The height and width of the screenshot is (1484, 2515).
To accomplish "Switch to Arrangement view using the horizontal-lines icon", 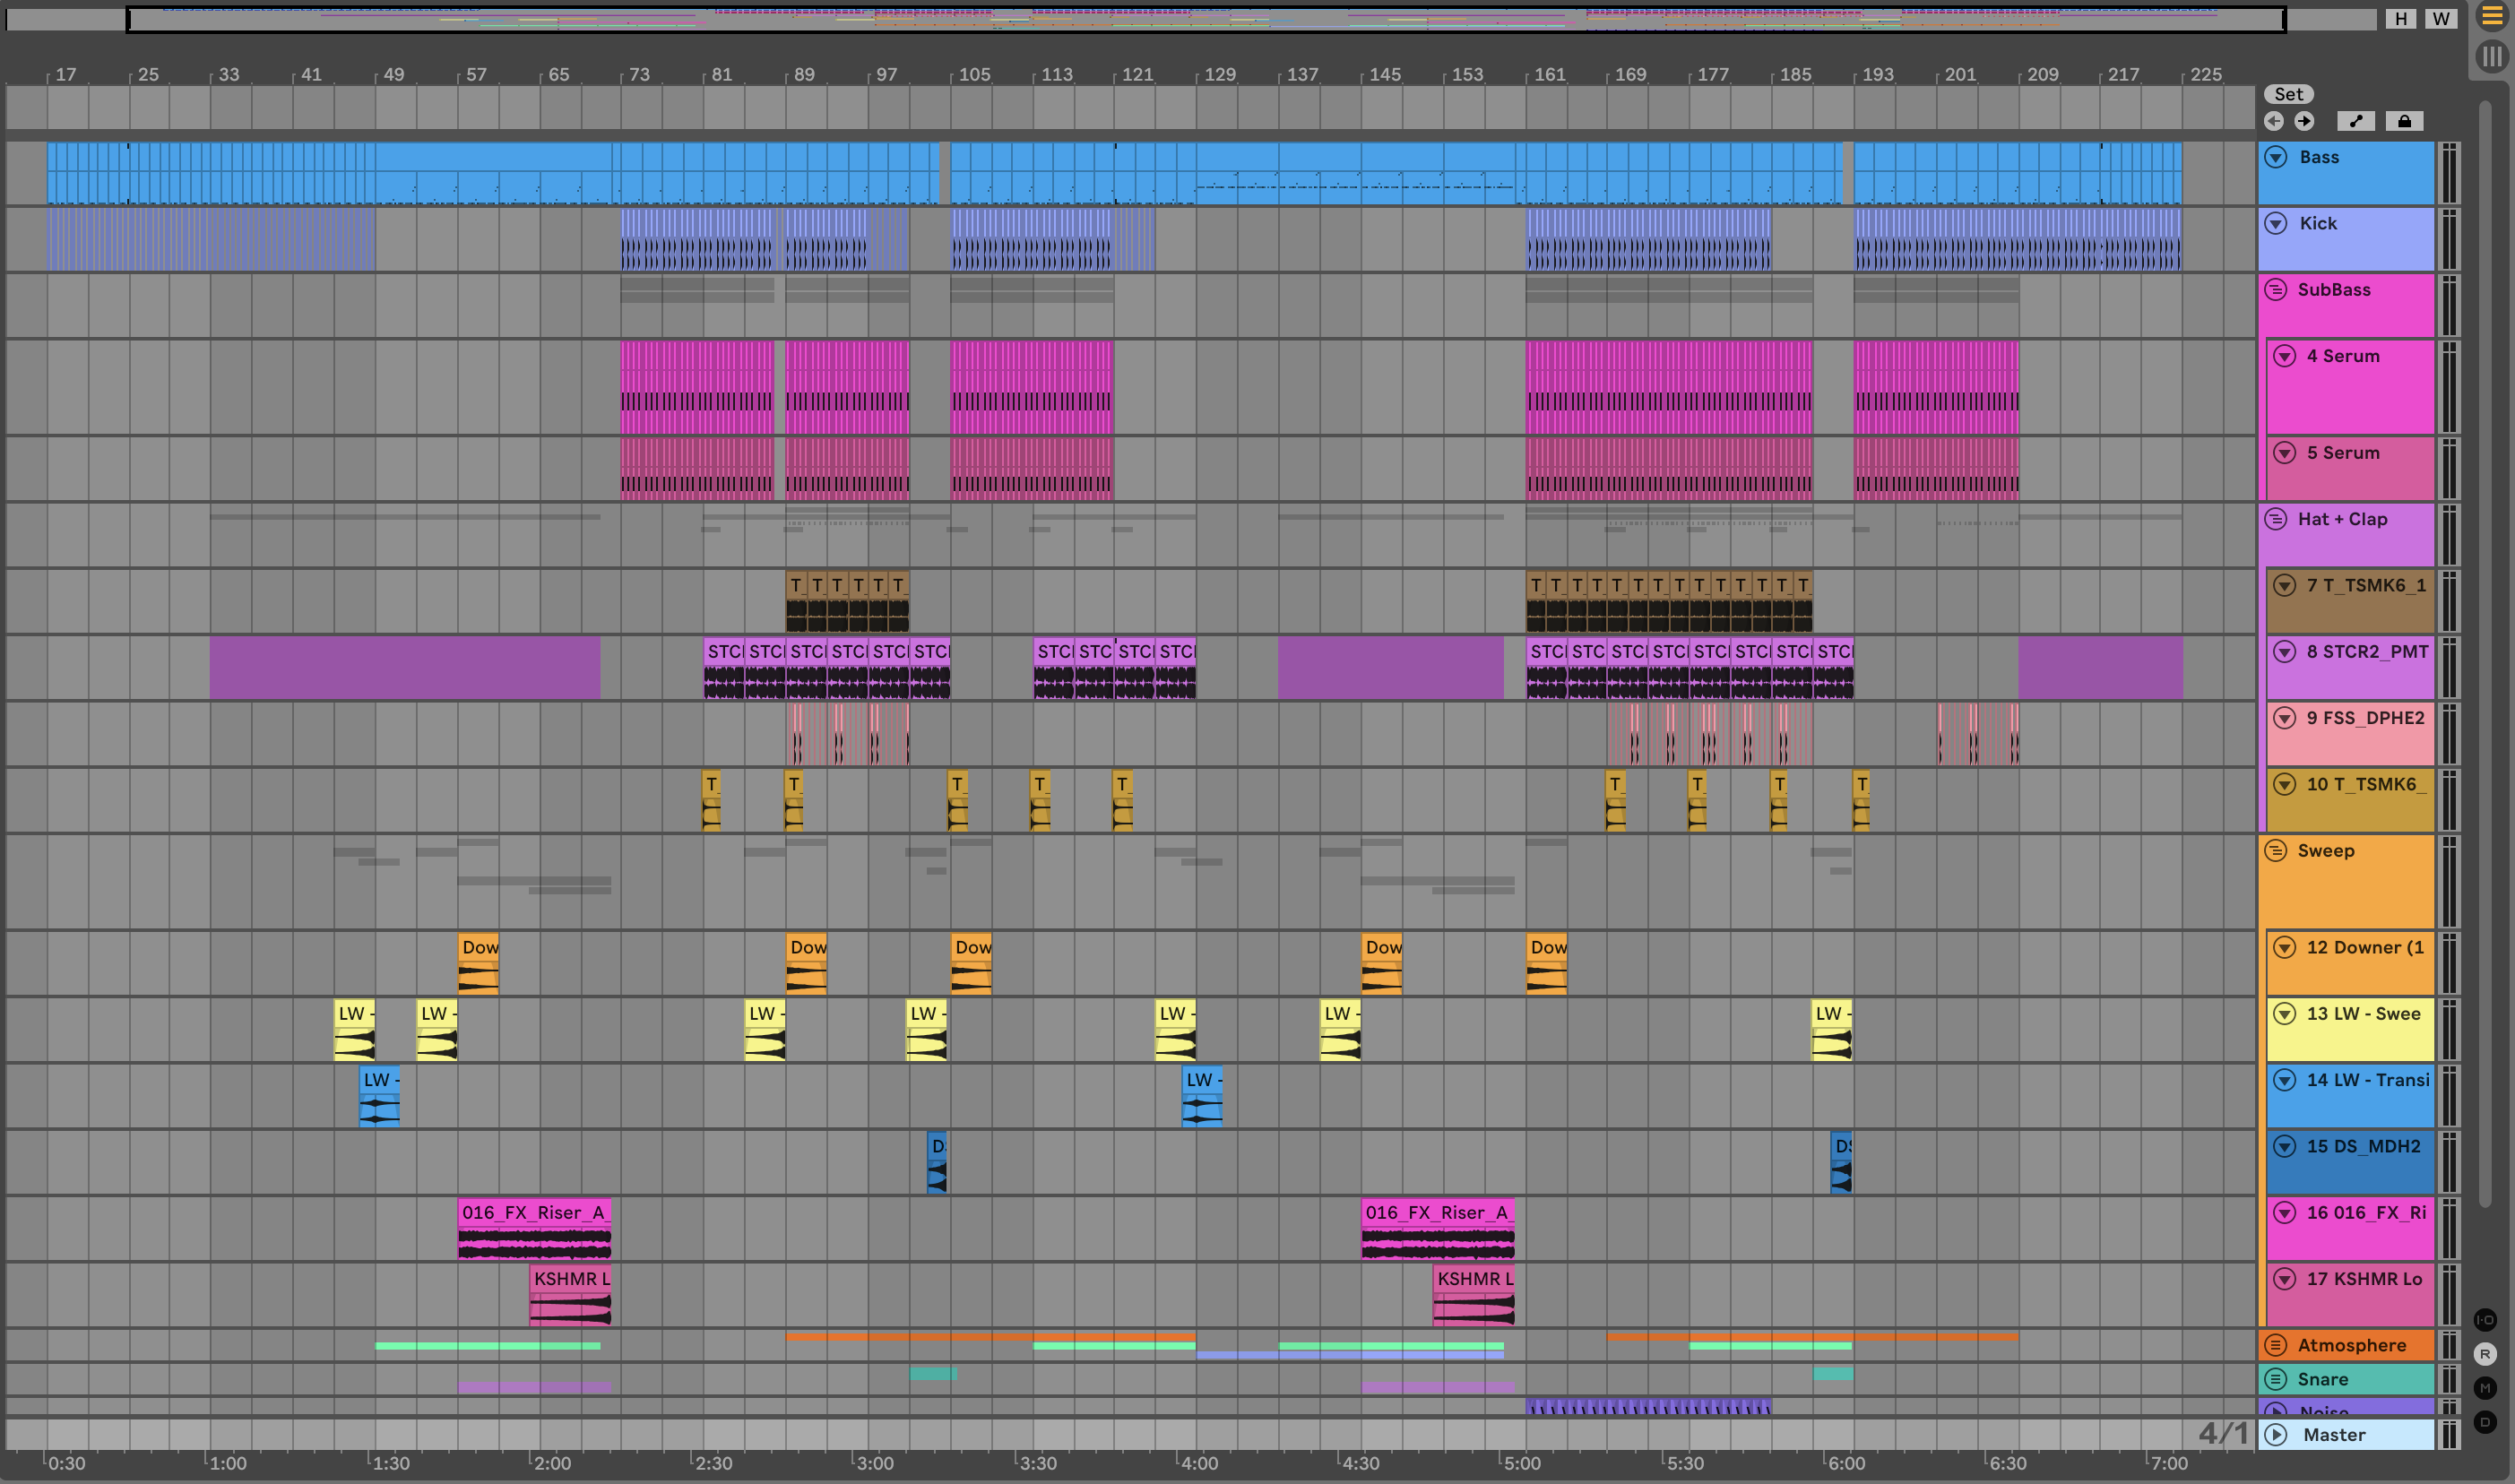I will [x=2491, y=16].
